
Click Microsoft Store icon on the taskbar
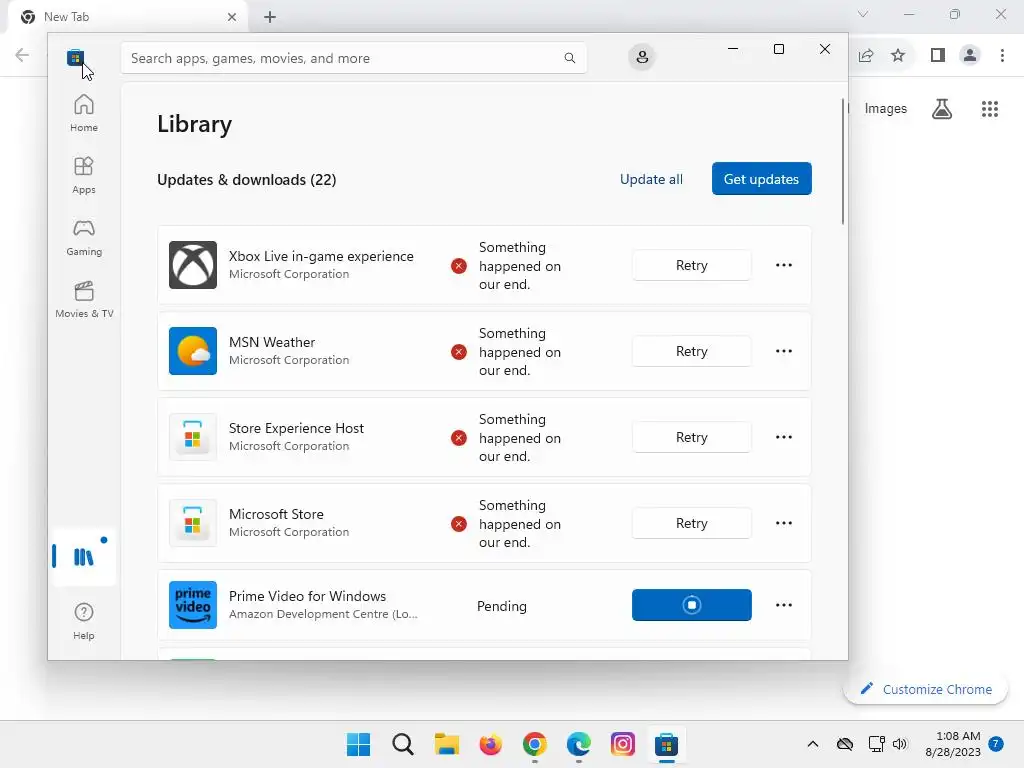667,744
